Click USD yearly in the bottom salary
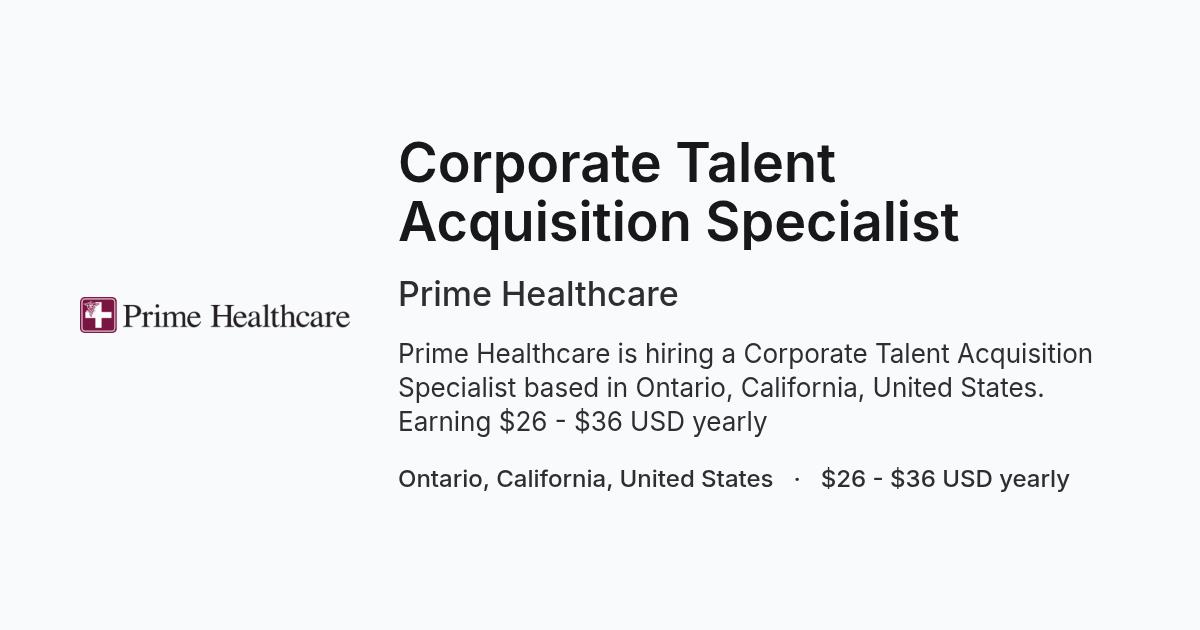Image resolution: width=1200 pixels, height=630 pixels. click(x=1006, y=479)
